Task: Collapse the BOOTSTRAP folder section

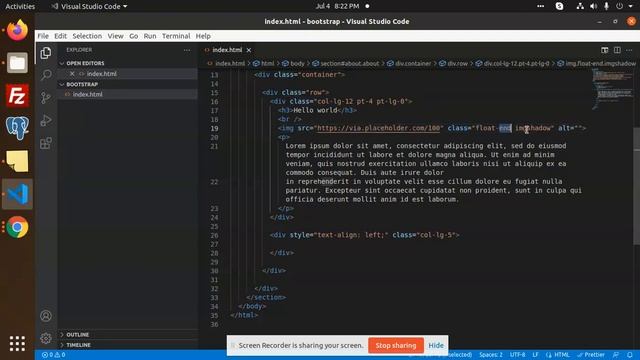Action: [x=82, y=84]
